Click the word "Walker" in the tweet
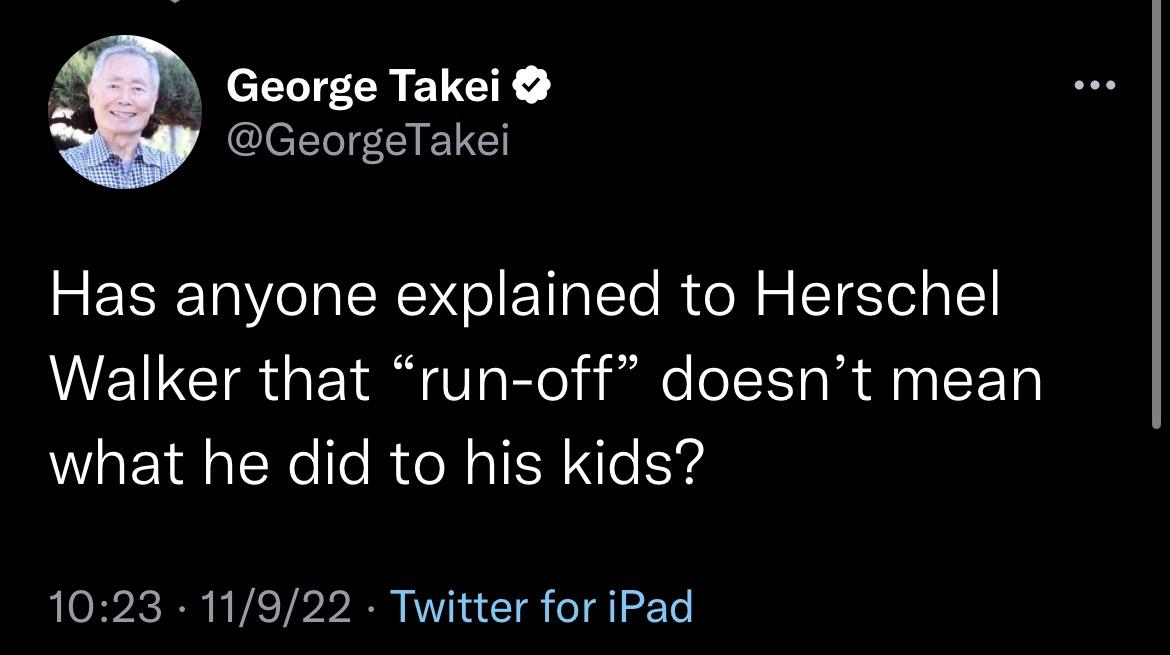1170x655 pixels. pyautogui.click(x=155, y=383)
